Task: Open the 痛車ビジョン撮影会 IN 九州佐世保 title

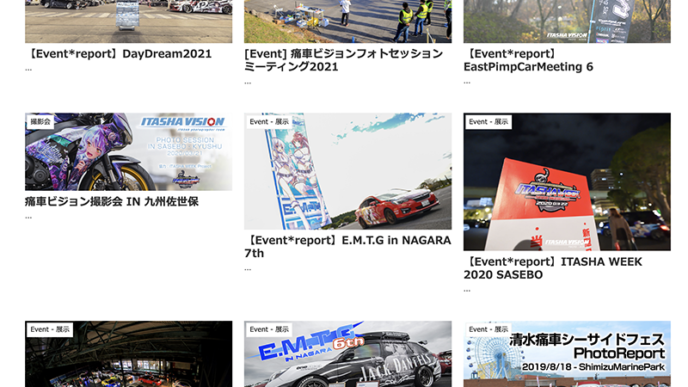Action: (x=112, y=202)
